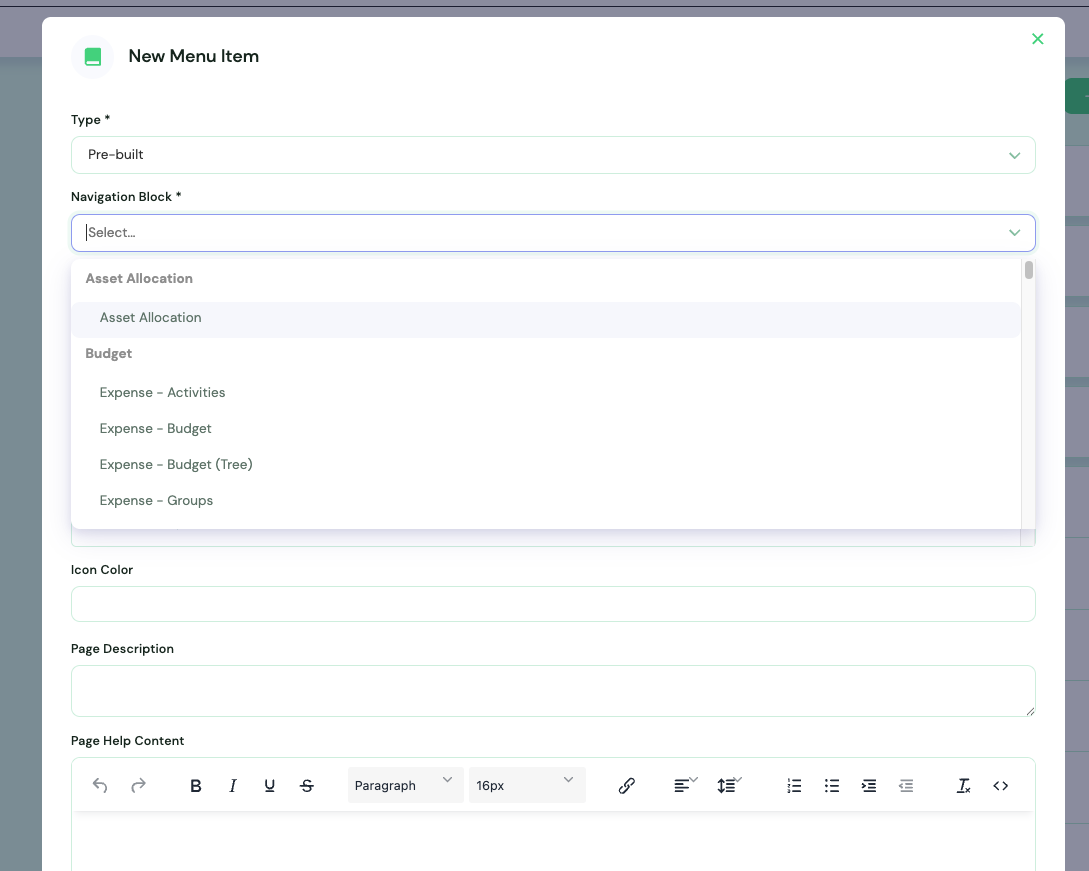Select Expense - Activities from the list
Viewport: 1089px width, 871px height.
click(546, 392)
